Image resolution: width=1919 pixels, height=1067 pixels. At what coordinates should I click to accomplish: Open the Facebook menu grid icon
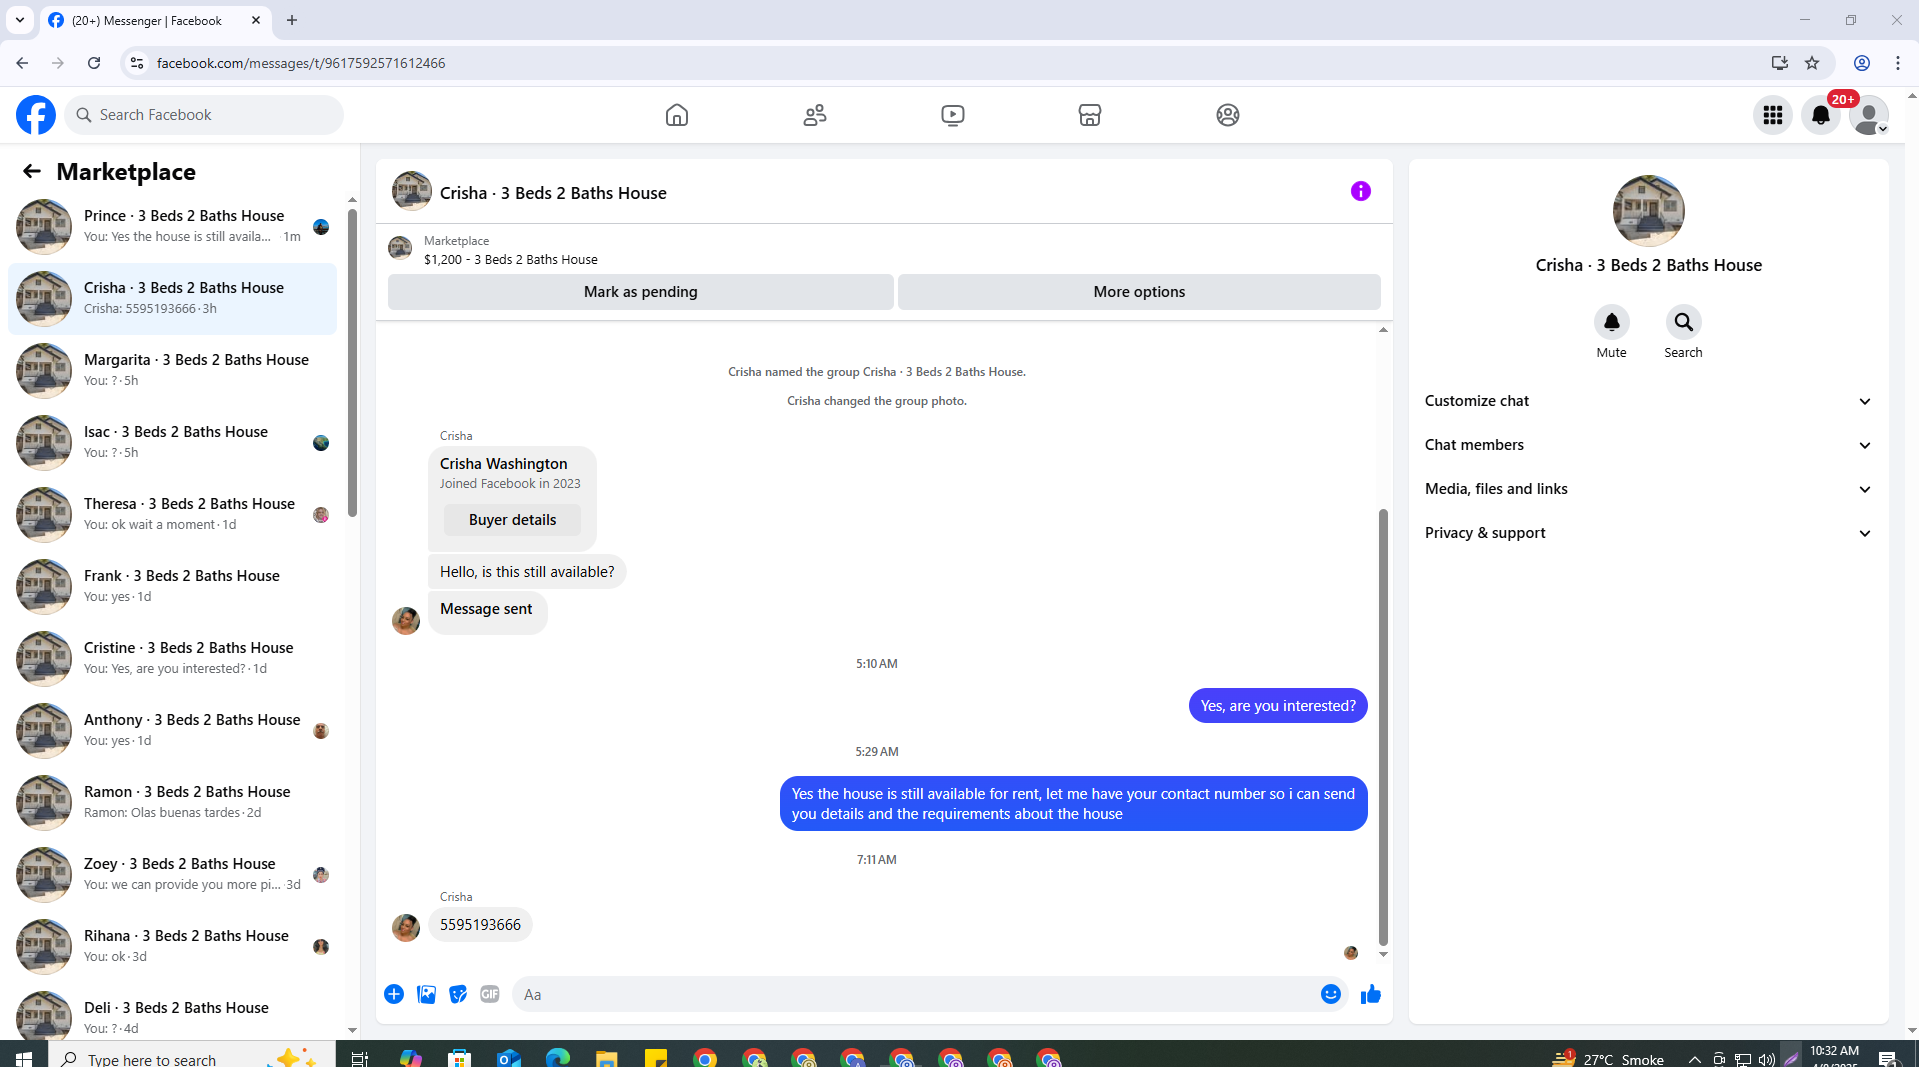tap(1773, 115)
